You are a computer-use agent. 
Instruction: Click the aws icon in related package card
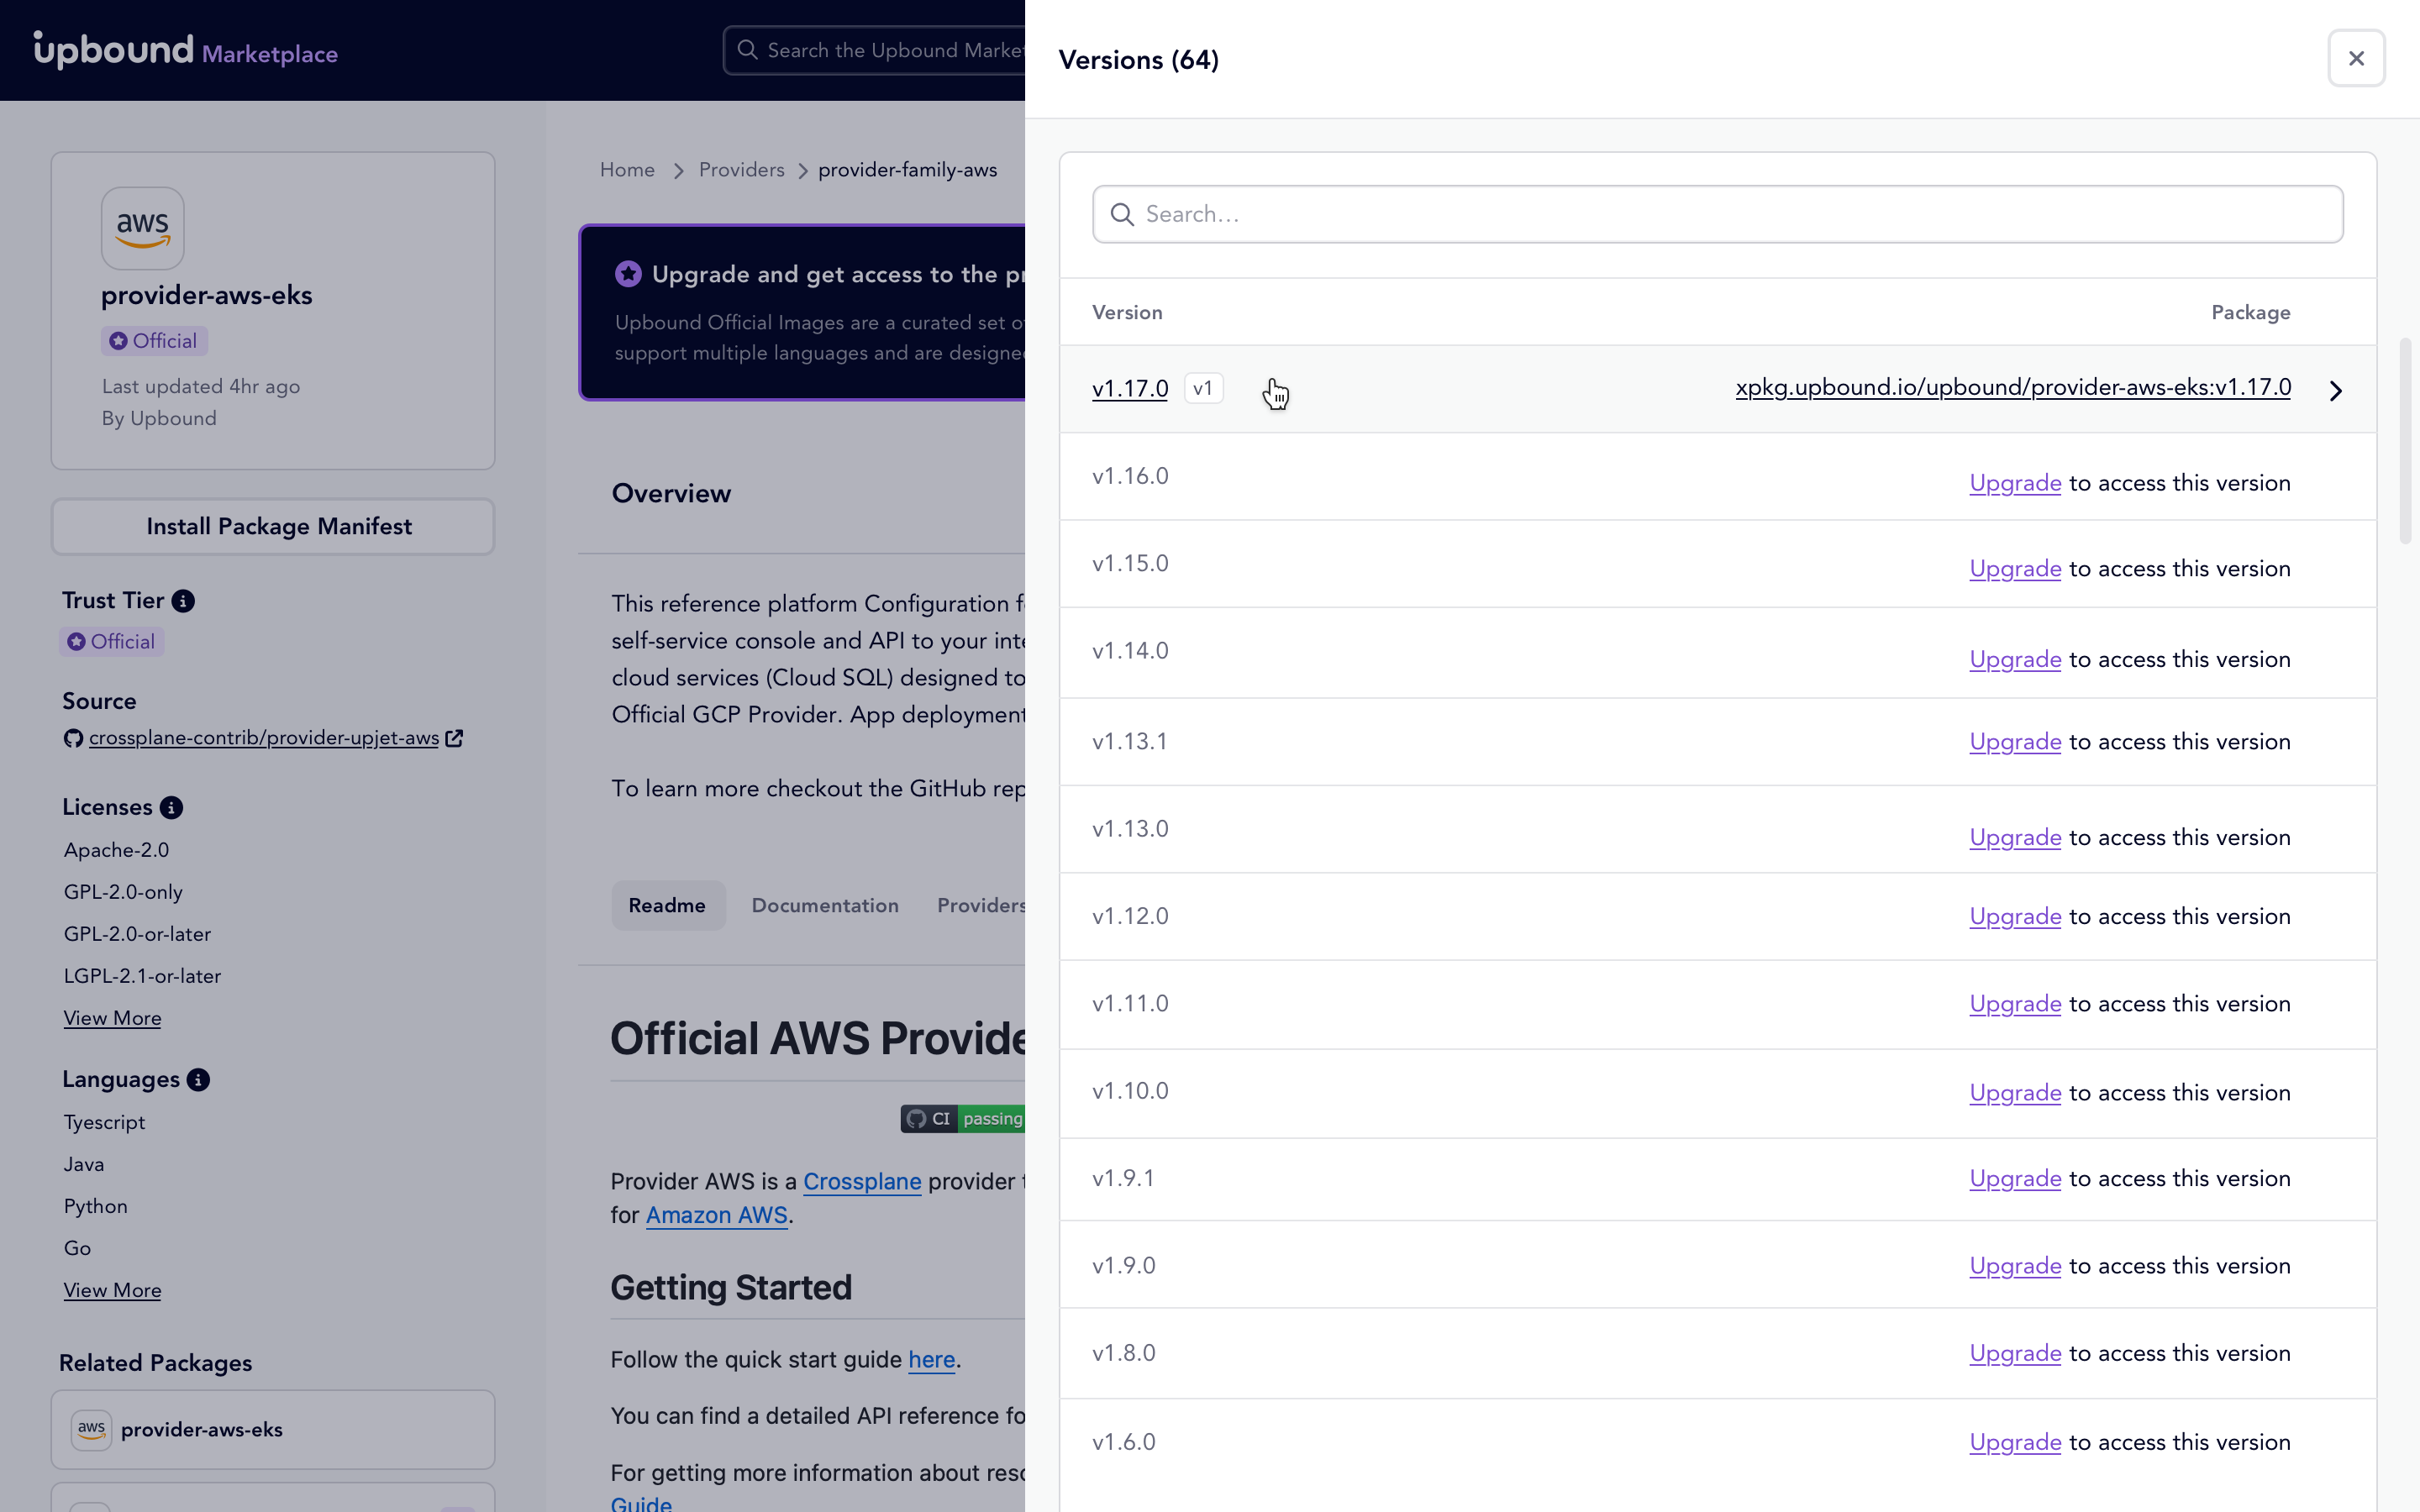click(91, 1430)
